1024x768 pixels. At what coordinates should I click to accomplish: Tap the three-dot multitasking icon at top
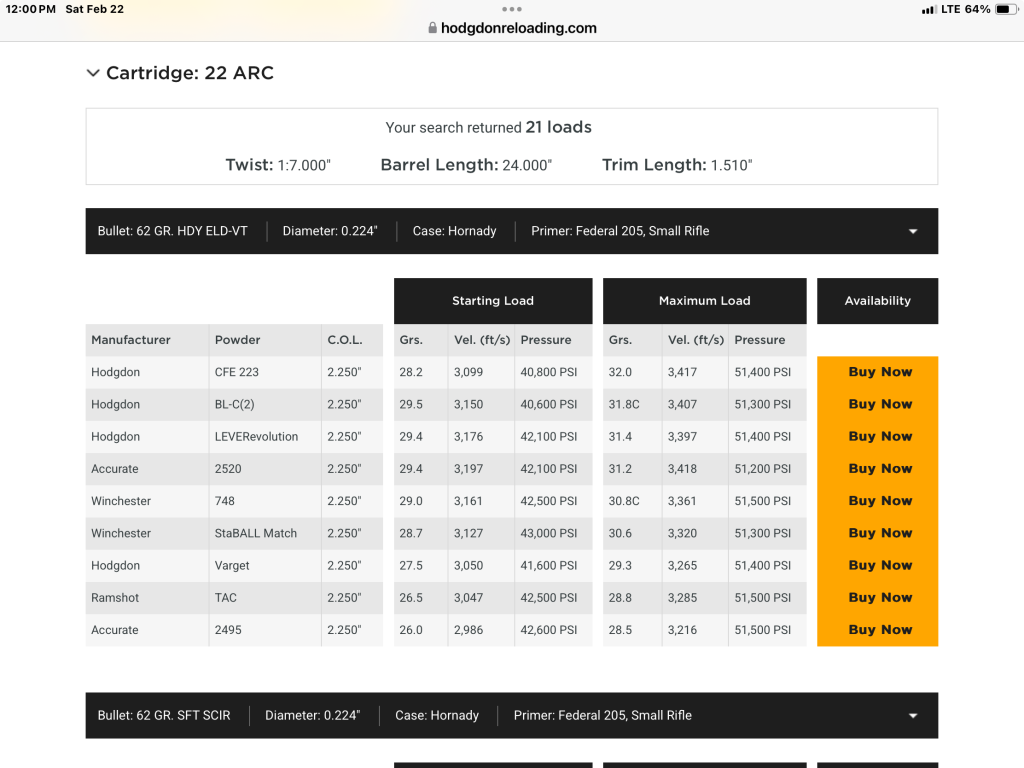click(x=512, y=9)
